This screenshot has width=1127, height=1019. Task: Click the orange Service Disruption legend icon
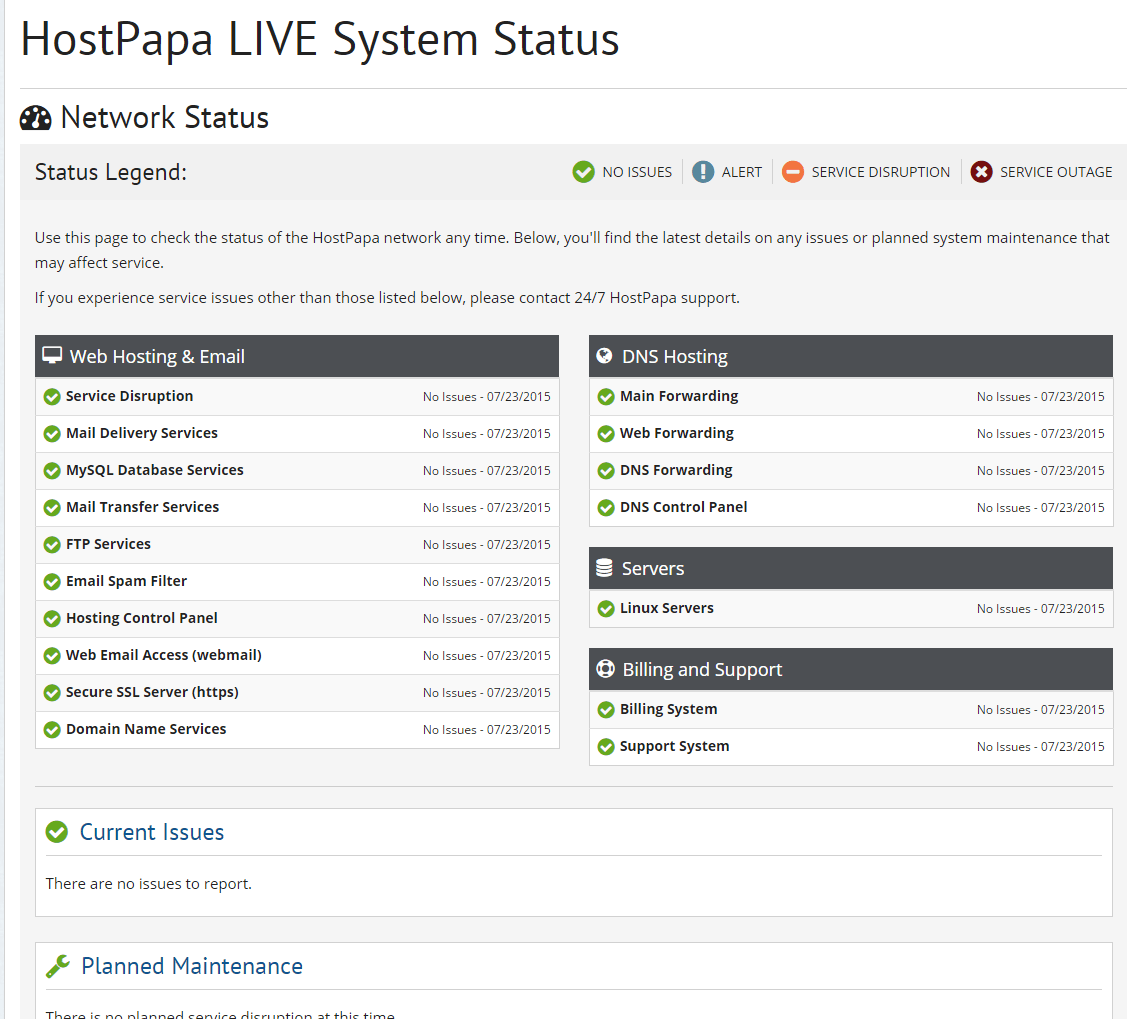[x=793, y=172]
